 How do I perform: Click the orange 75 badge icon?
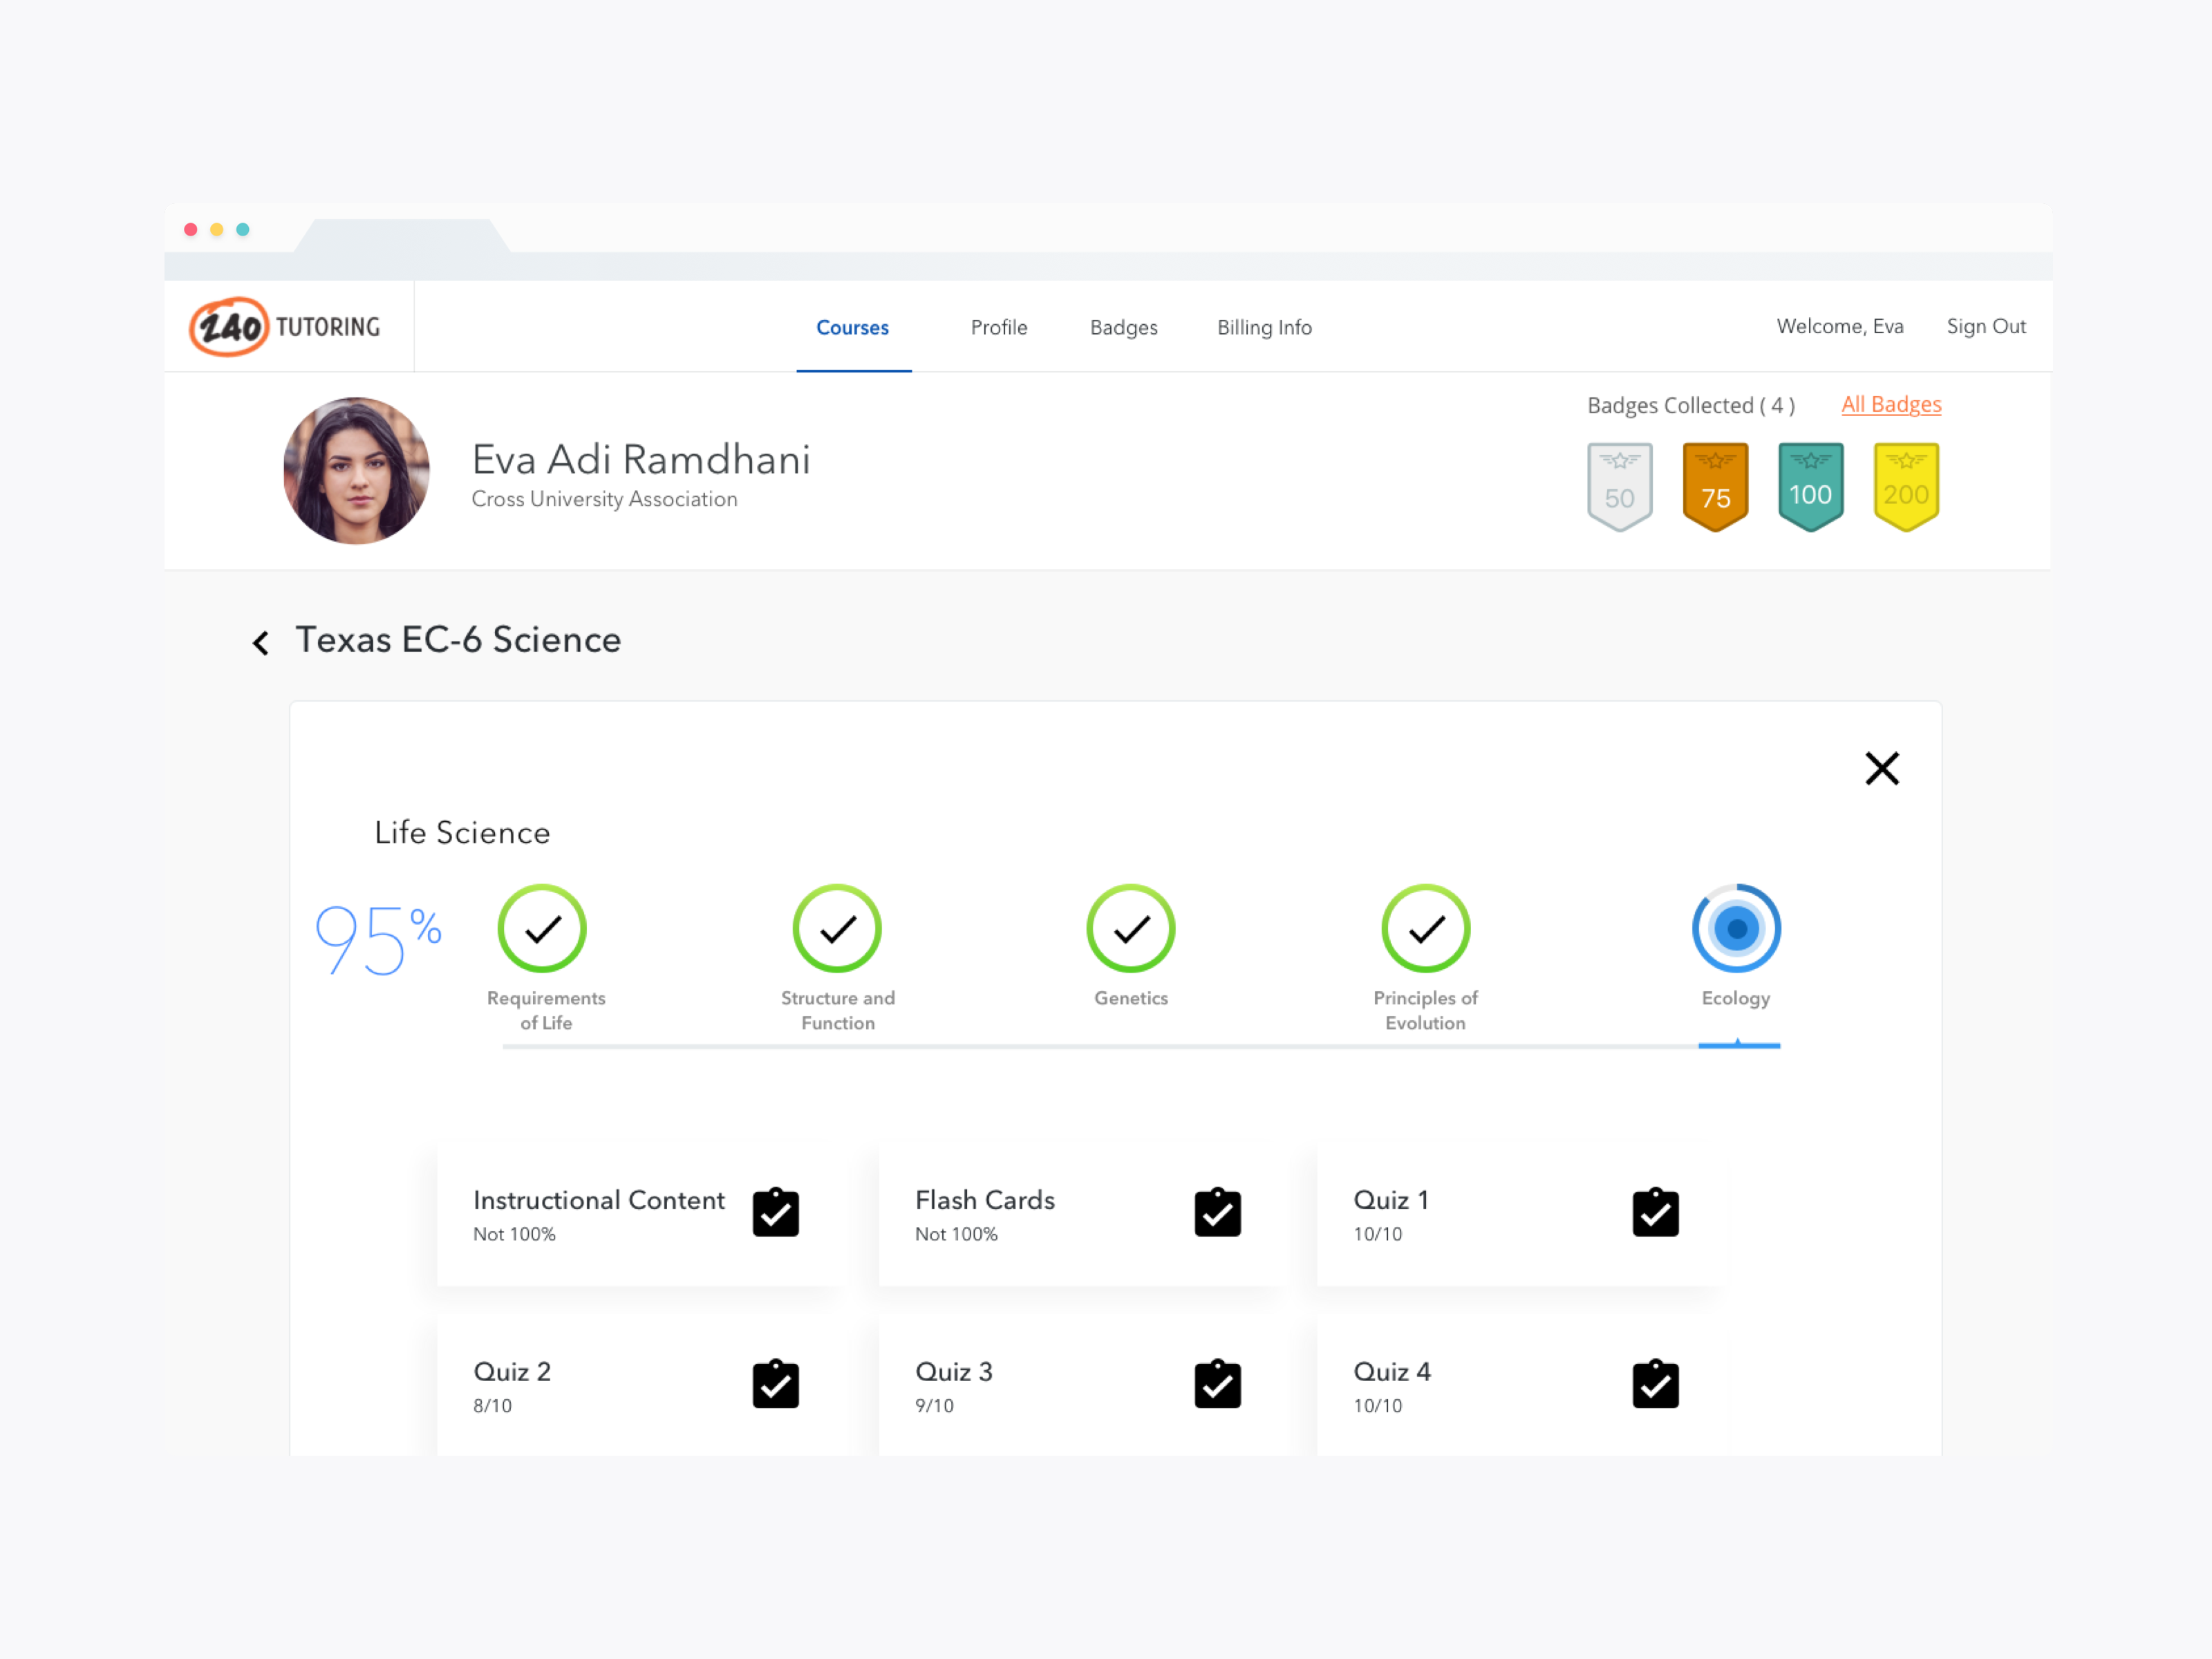tap(1715, 486)
